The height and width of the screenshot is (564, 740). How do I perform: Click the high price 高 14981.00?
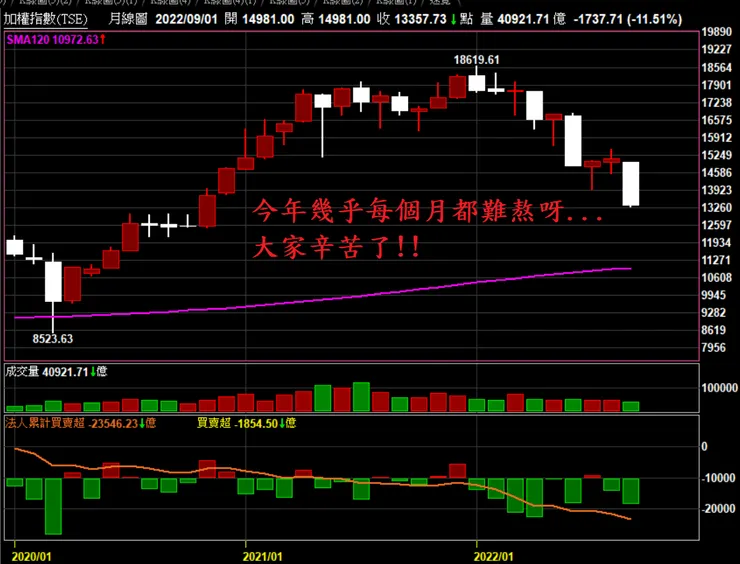click(x=336, y=19)
